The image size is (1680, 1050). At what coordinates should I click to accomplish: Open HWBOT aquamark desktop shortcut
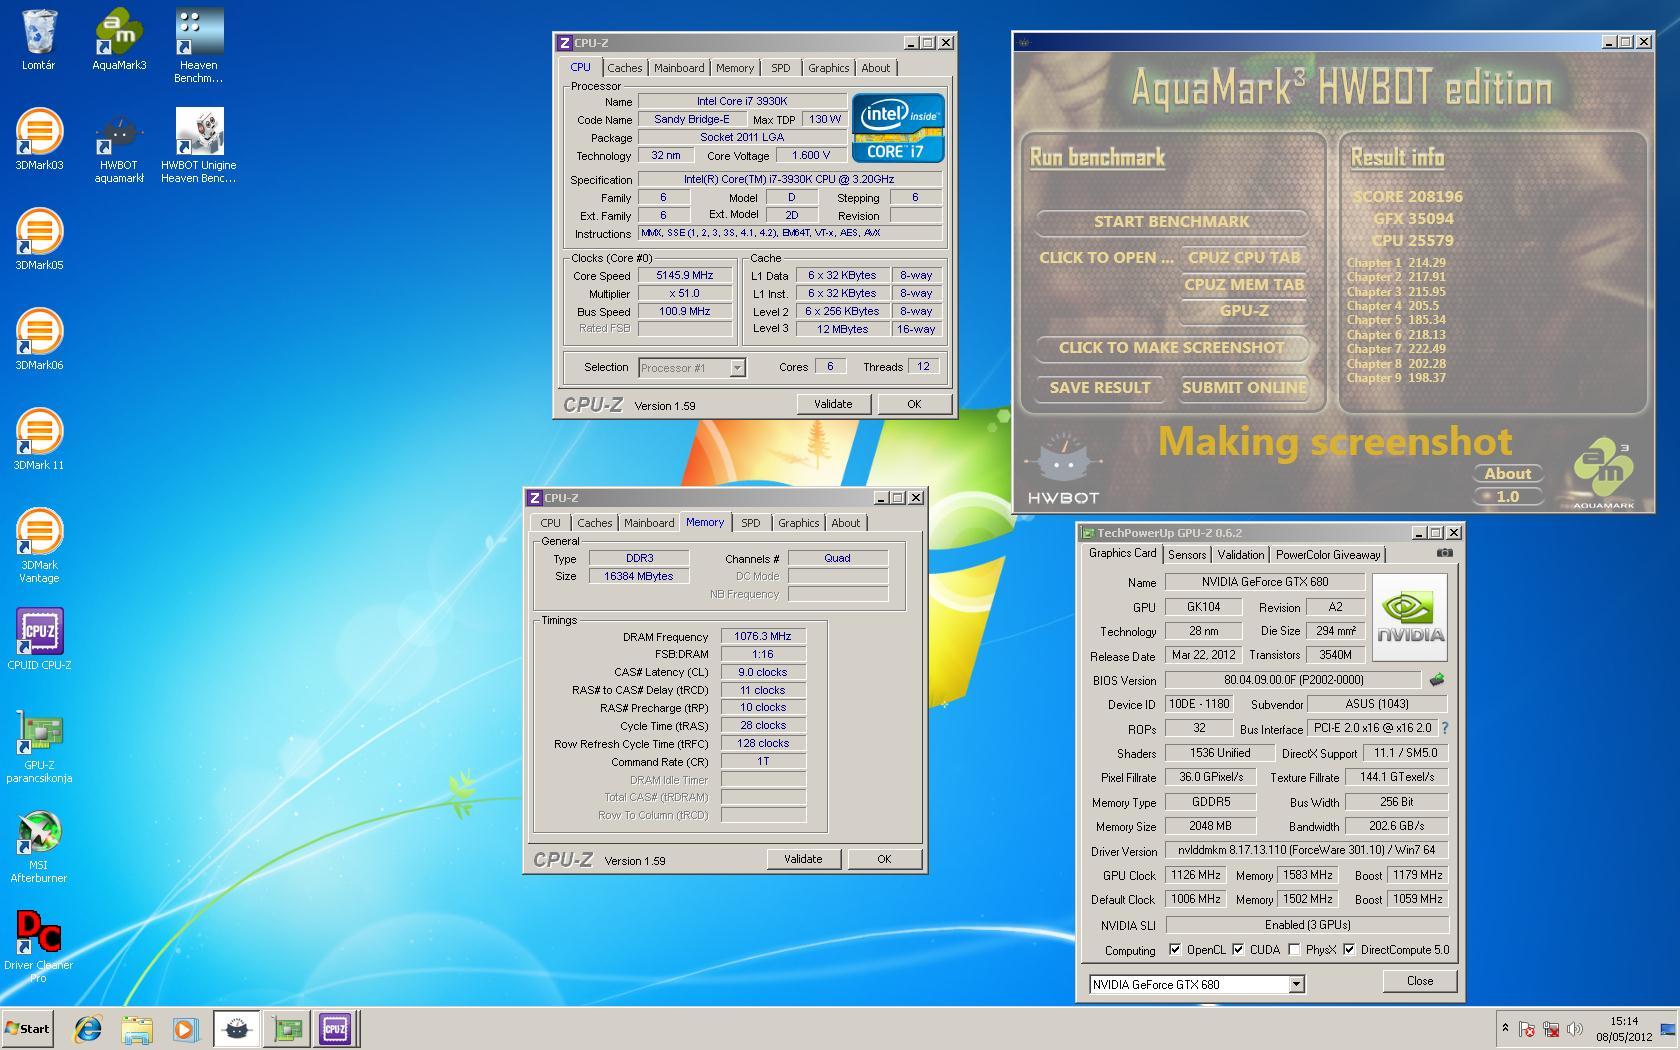pyautogui.click(x=119, y=146)
